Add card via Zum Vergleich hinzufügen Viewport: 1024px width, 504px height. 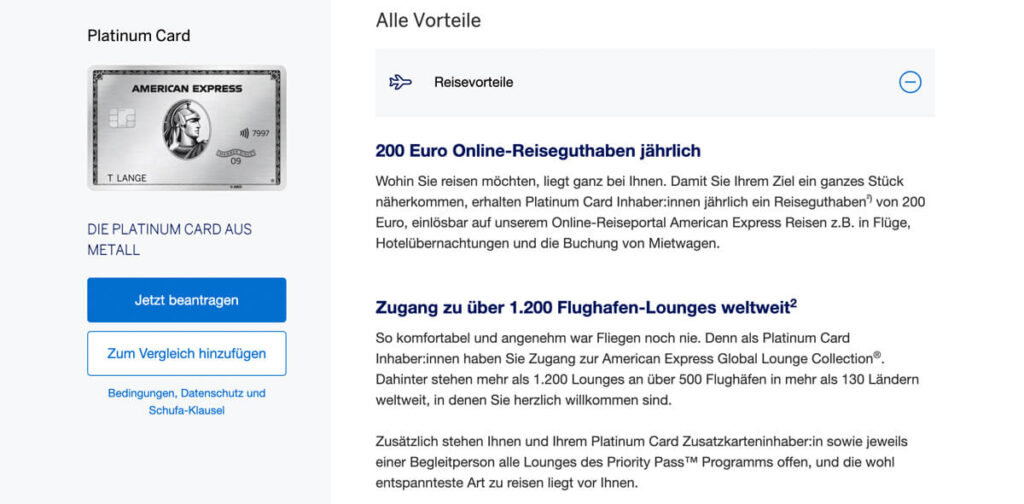coord(187,353)
